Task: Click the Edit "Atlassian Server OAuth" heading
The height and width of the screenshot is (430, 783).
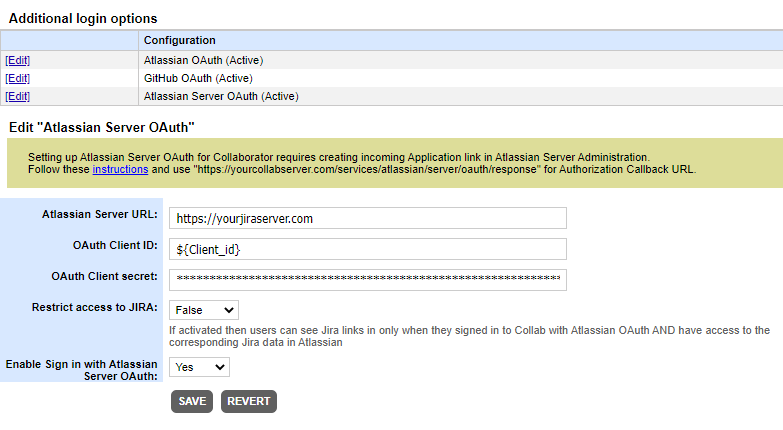Action: 101,128
